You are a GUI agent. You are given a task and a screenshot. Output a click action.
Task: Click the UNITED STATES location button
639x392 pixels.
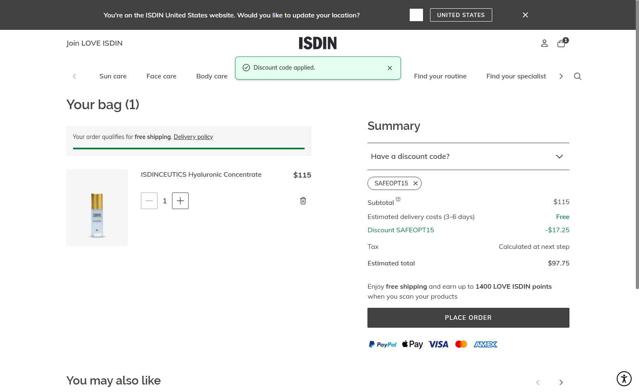461,15
